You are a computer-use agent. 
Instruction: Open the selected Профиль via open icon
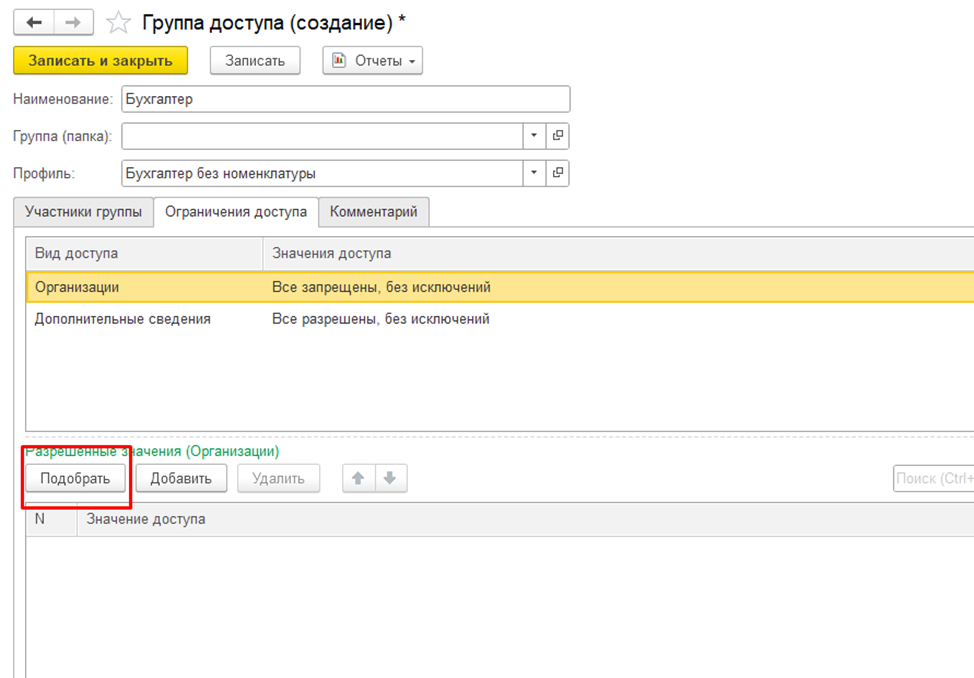pos(558,173)
